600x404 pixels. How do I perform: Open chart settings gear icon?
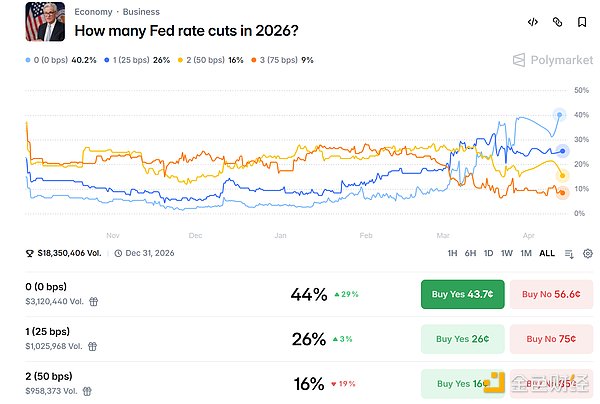(x=587, y=254)
